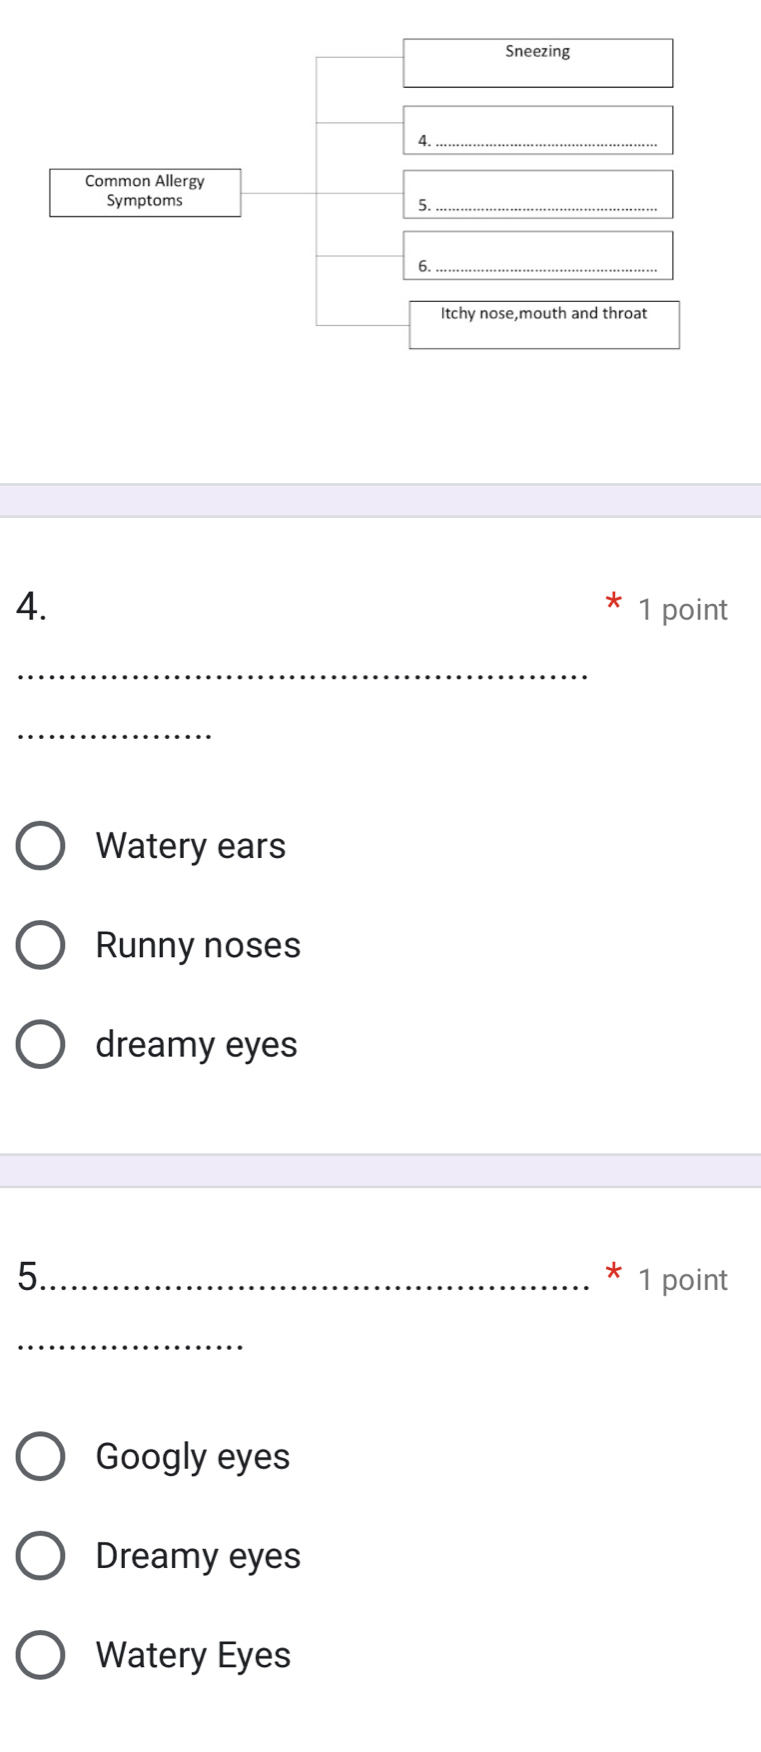Select the "dreamy eyes" answer option

click(x=41, y=1044)
